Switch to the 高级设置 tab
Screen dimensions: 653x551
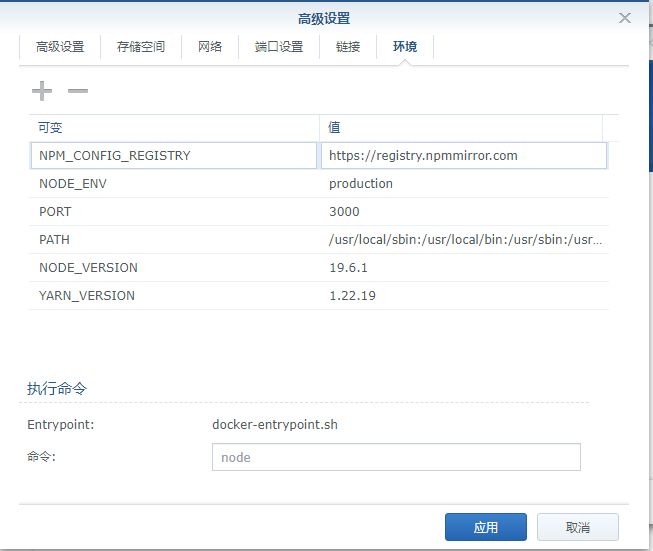pyautogui.click(x=60, y=47)
